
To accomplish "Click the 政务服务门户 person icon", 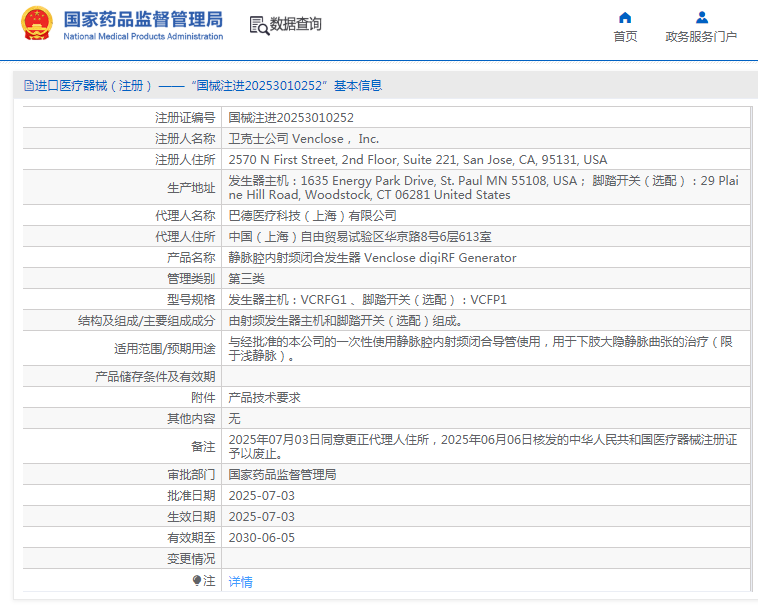I will [701, 17].
